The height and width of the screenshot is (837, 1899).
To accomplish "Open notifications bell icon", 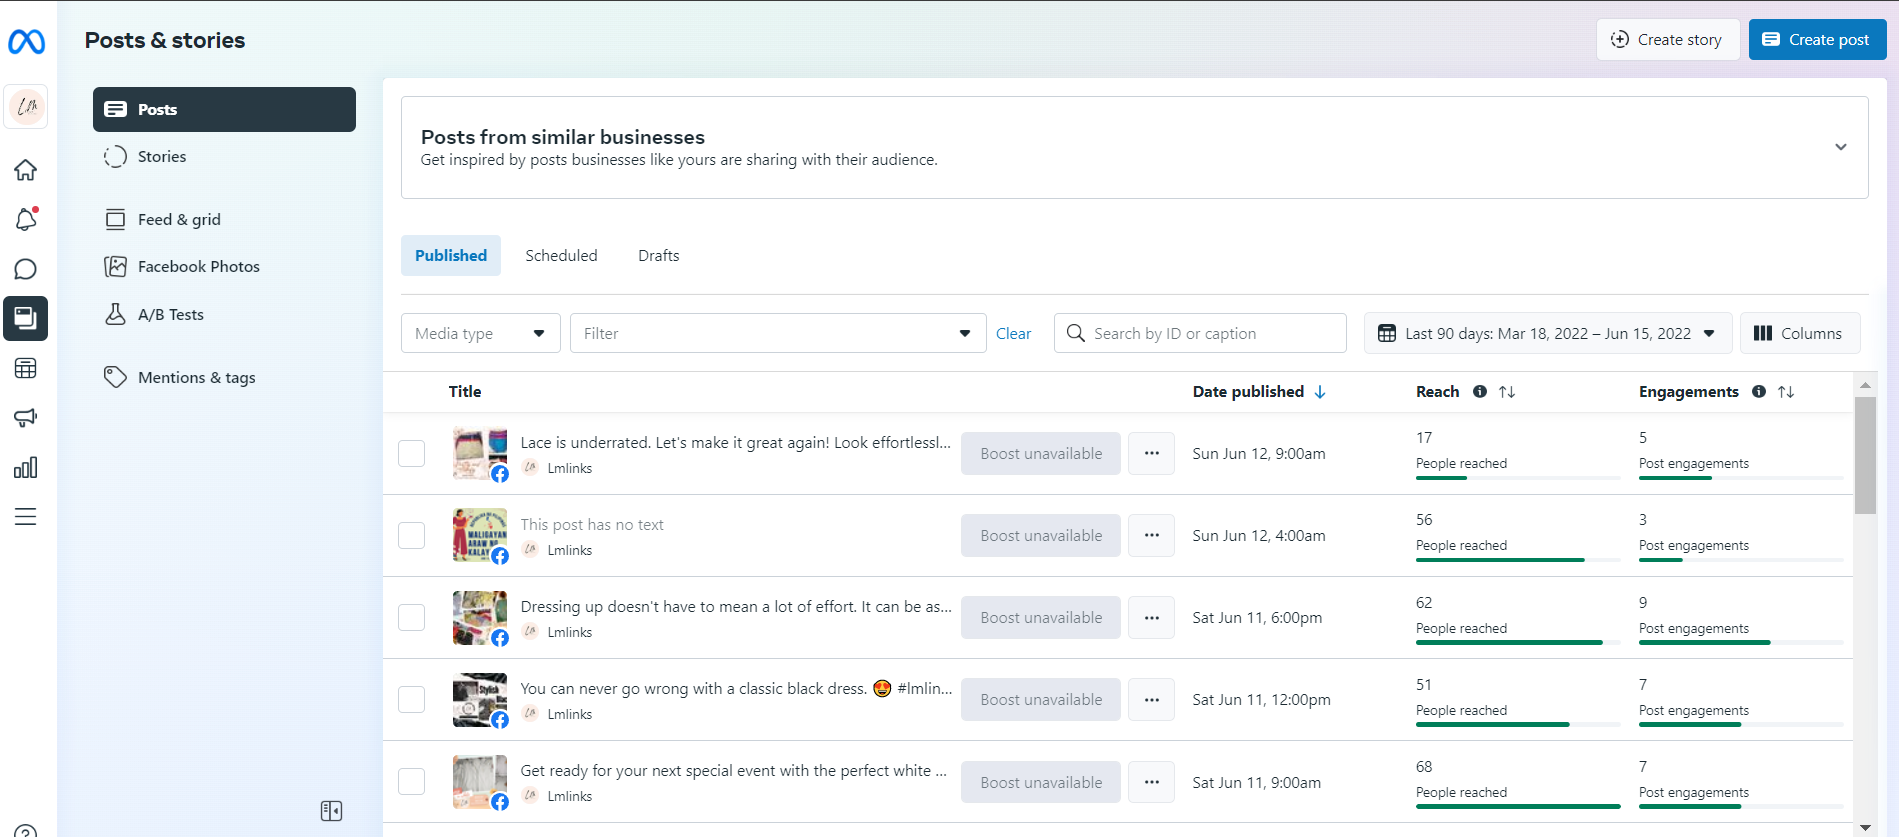I will tap(26, 219).
